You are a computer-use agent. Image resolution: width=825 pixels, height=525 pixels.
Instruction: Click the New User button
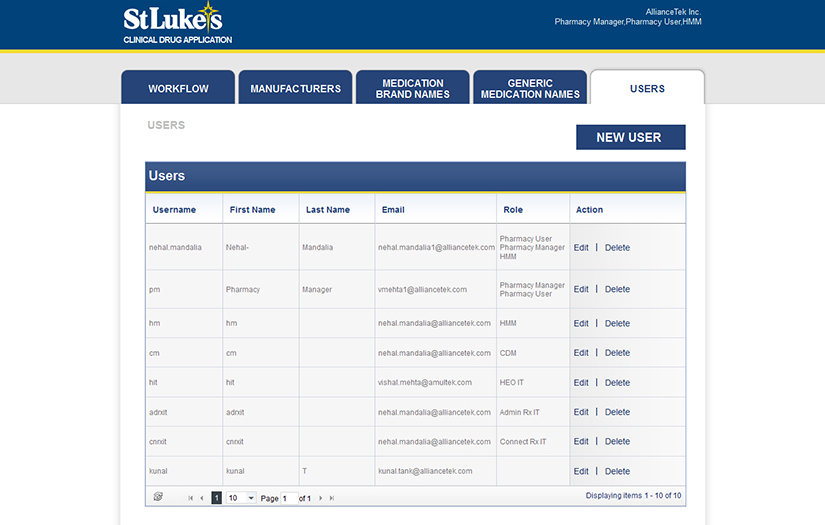(631, 137)
